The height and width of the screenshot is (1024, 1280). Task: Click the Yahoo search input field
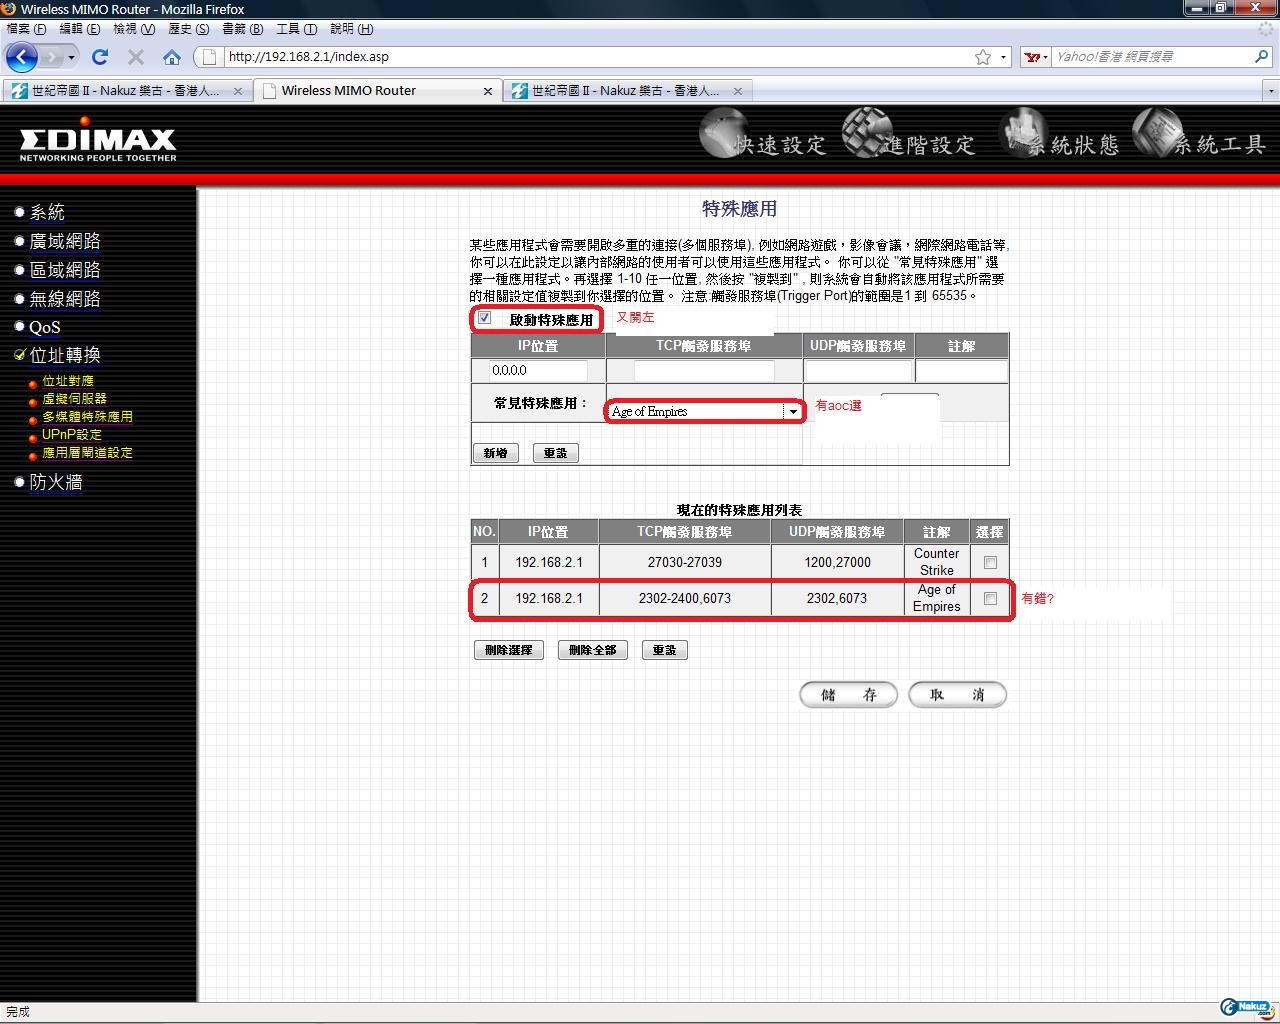tap(1152, 57)
